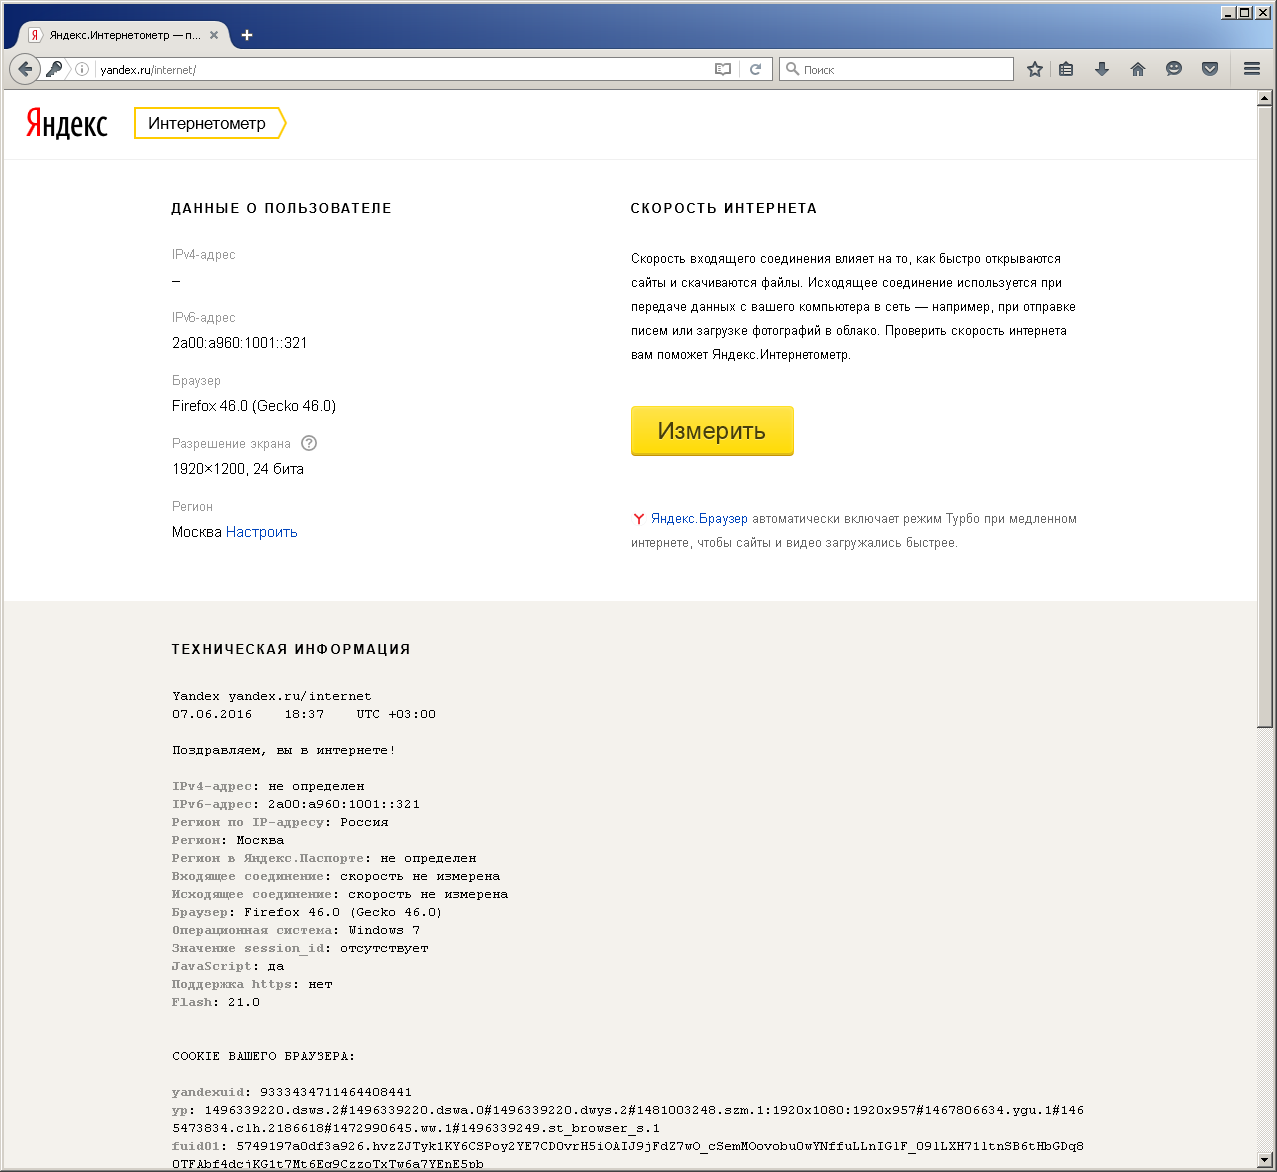Image resolution: width=1277 pixels, height=1172 pixels.
Task: Click the key icon in address bar
Action: (54, 69)
